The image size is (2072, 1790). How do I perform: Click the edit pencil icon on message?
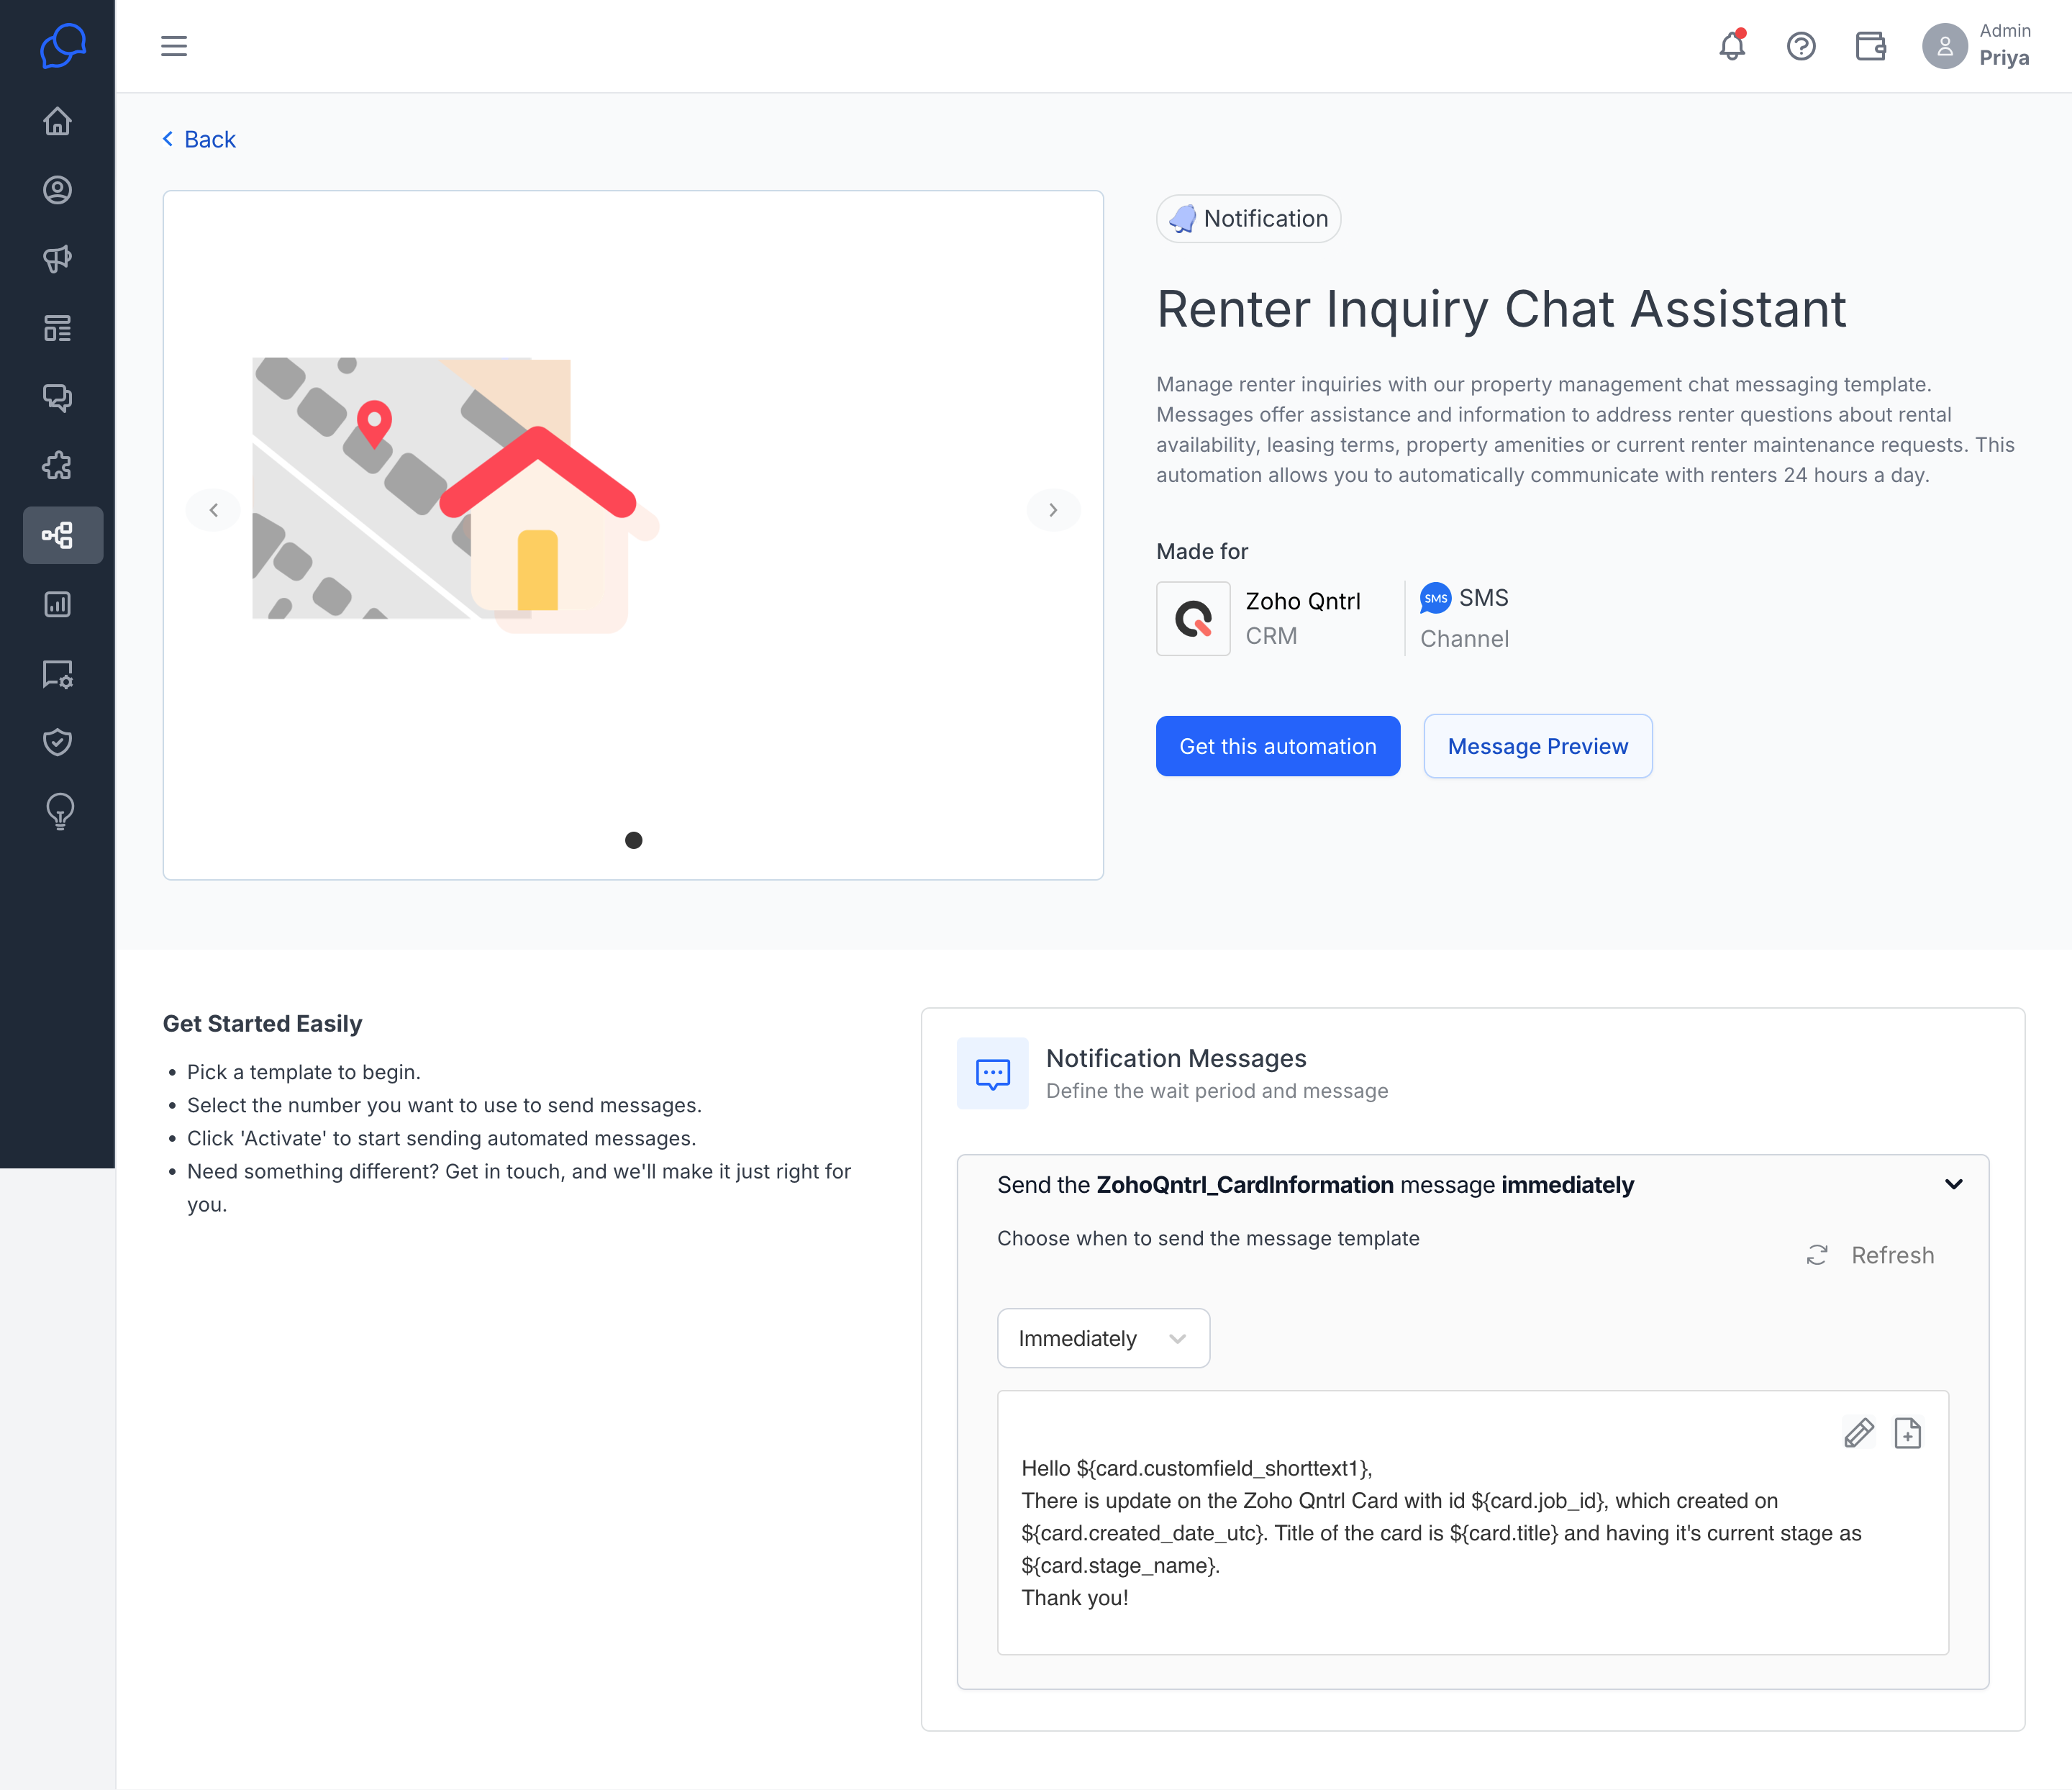pyautogui.click(x=1859, y=1433)
